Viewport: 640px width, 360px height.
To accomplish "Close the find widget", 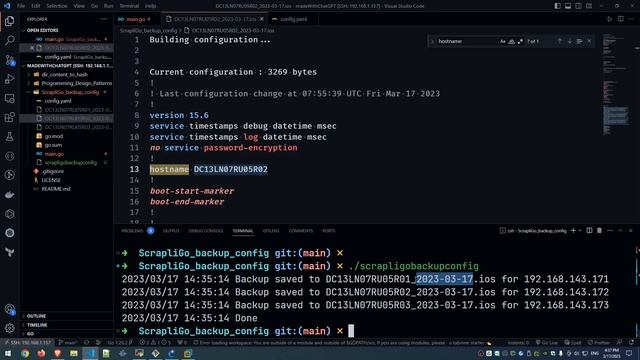I will point(589,41).
